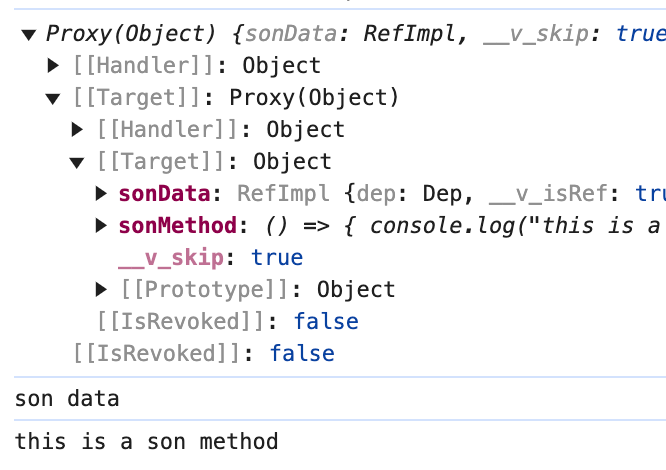
Task: Click the "this is a son method" log line
Action: pos(146,441)
